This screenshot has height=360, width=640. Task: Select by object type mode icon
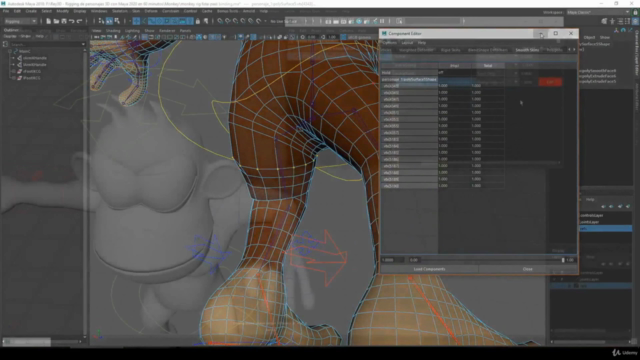pyautogui.click(x=109, y=21)
